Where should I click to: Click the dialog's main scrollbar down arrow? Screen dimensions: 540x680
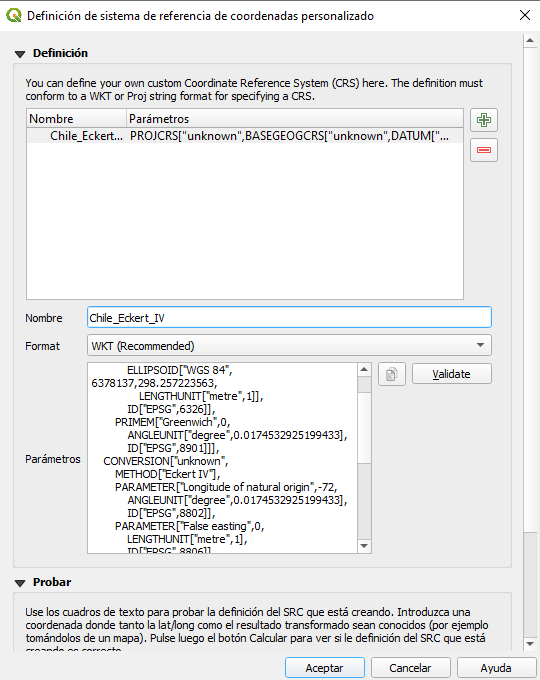click(530, 644)
